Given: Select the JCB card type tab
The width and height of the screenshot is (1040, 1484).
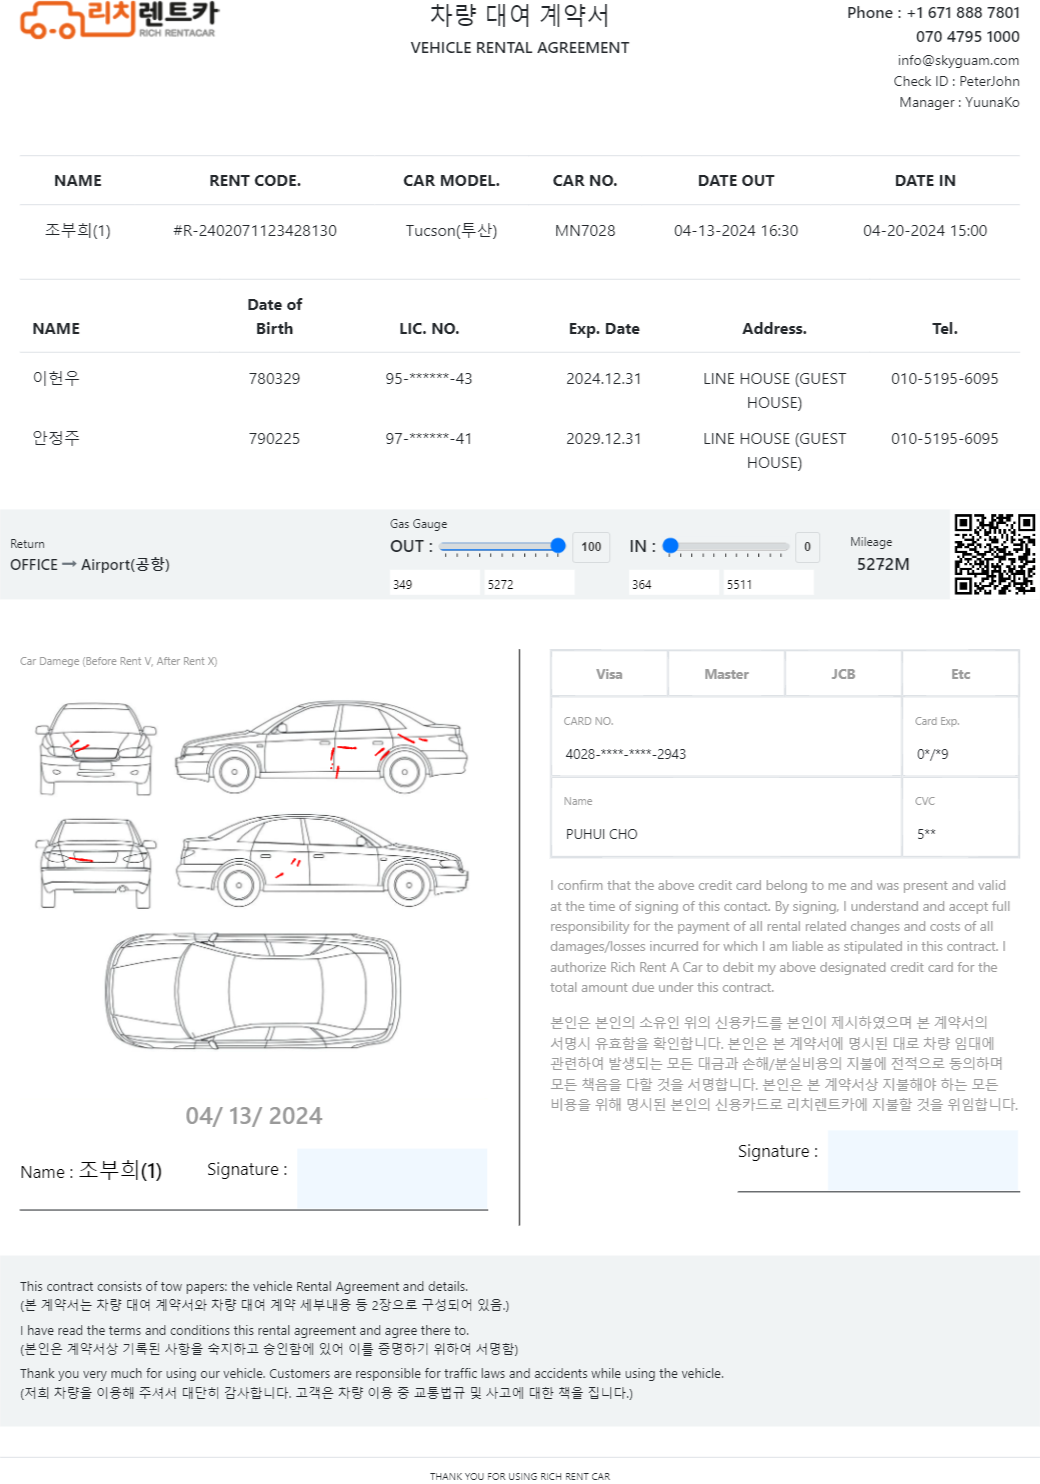Looking at the screenshot, I should [x=843, y=674].
